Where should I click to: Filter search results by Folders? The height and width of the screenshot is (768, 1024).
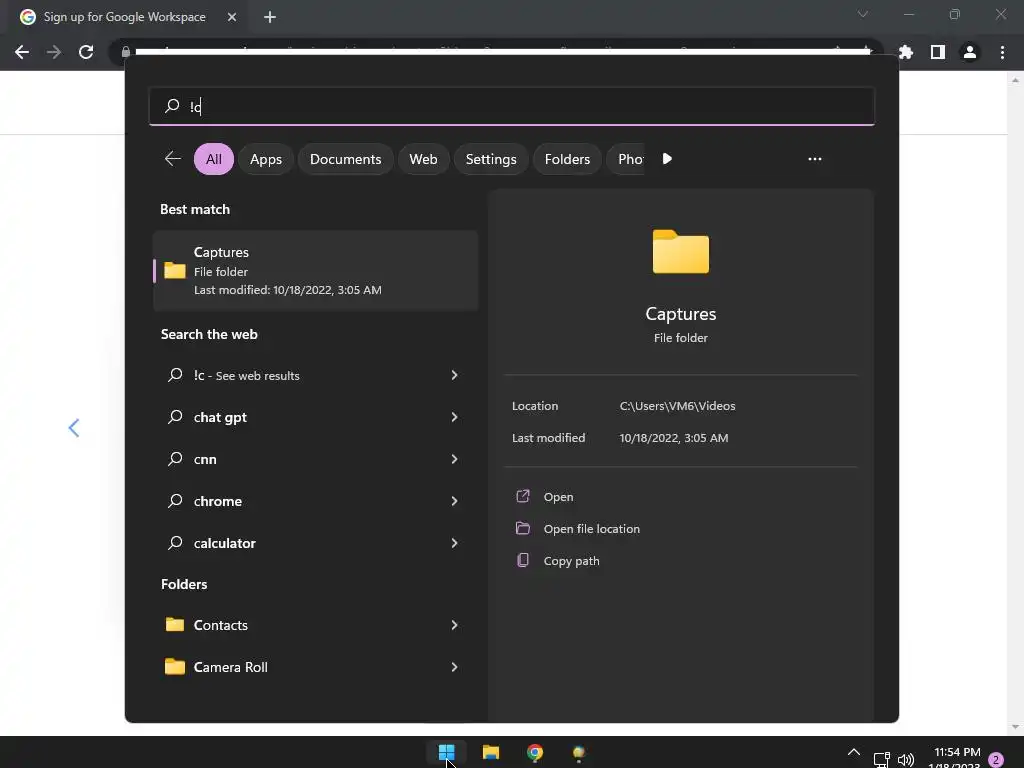(567, 159)
